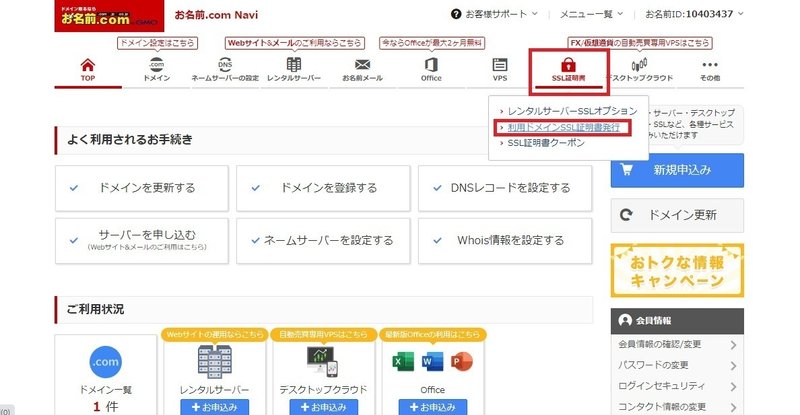Open the おトクな情報キャンペーン banner
Viewport: 800px width, 415px height.
(677, 271)
